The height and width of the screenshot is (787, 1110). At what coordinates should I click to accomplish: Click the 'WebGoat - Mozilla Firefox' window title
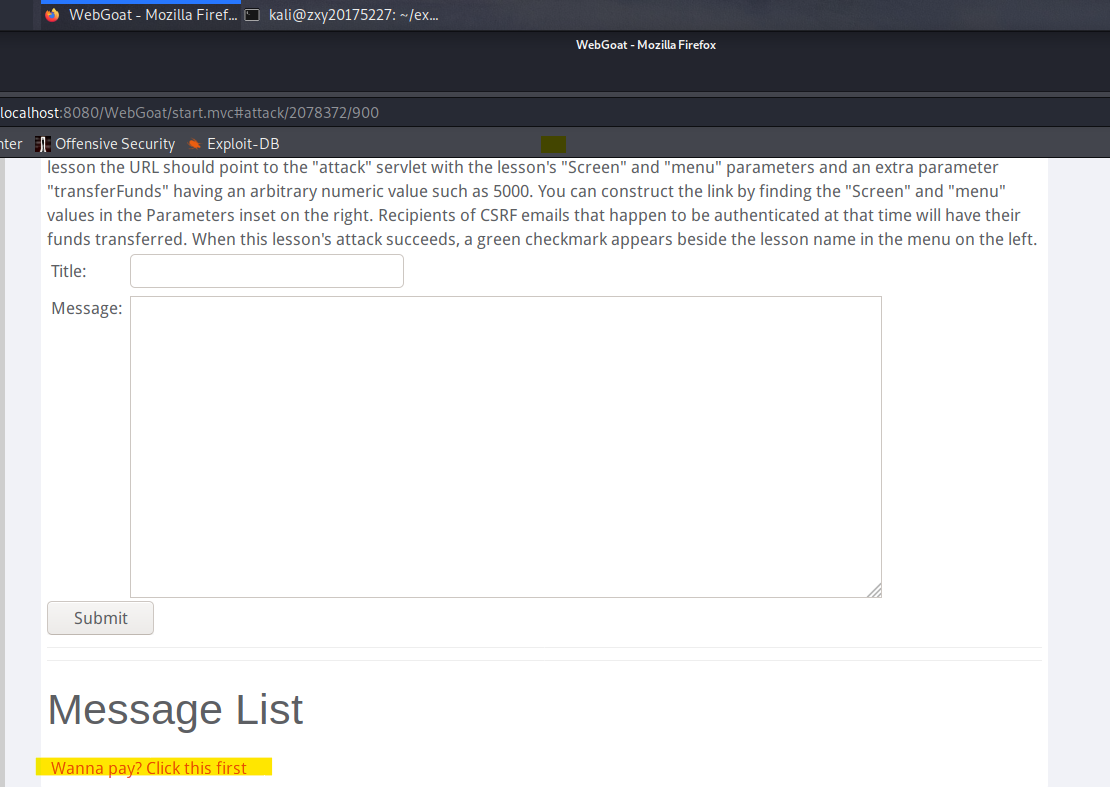pyautogui.click(x=646, y=45)
